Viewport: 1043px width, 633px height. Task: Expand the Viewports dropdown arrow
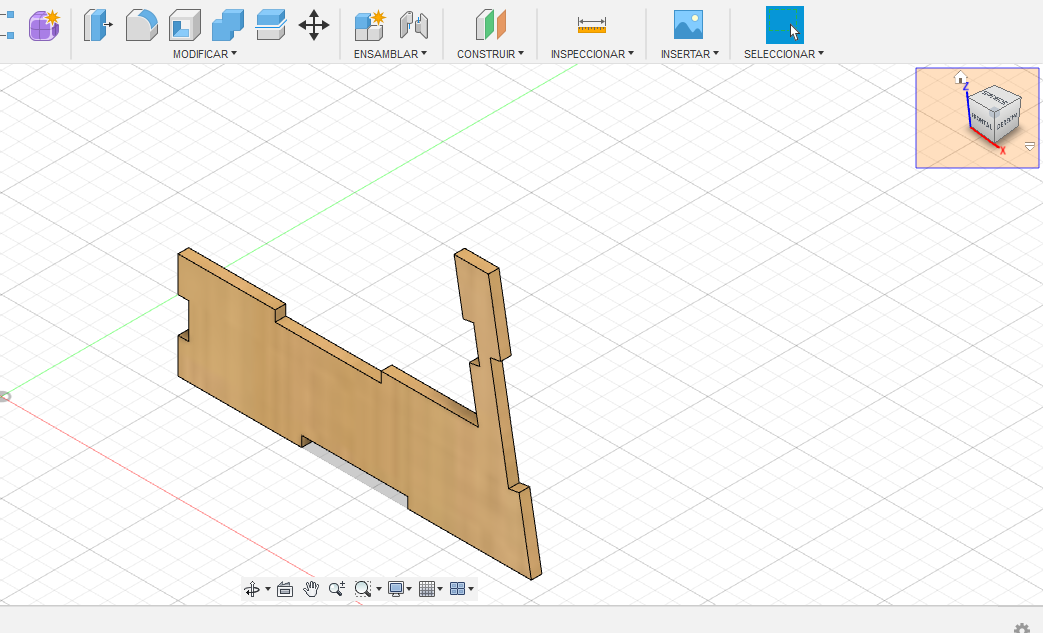[471, 589]
